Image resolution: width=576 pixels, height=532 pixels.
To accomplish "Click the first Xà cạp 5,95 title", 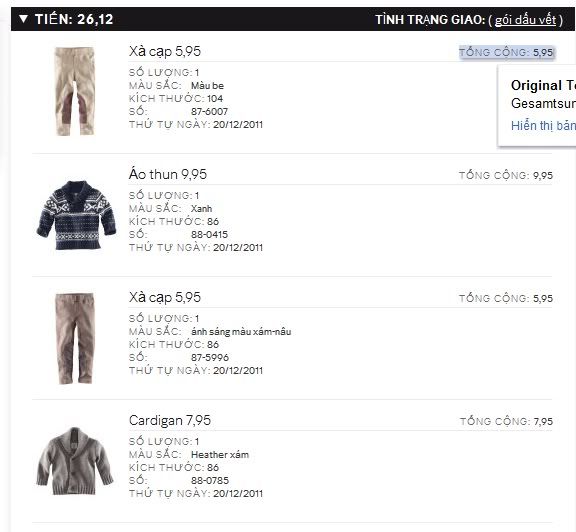I will click(165, 51).
